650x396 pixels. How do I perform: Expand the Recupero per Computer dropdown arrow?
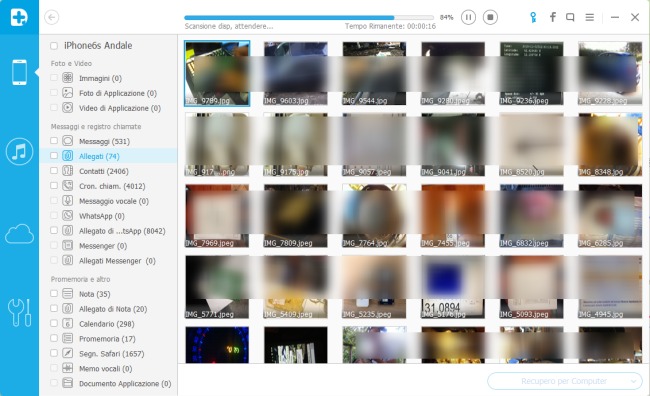[633, 381]
